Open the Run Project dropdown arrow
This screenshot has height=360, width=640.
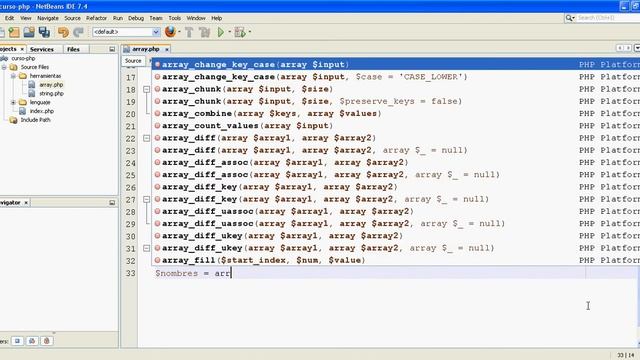[229, 32]
